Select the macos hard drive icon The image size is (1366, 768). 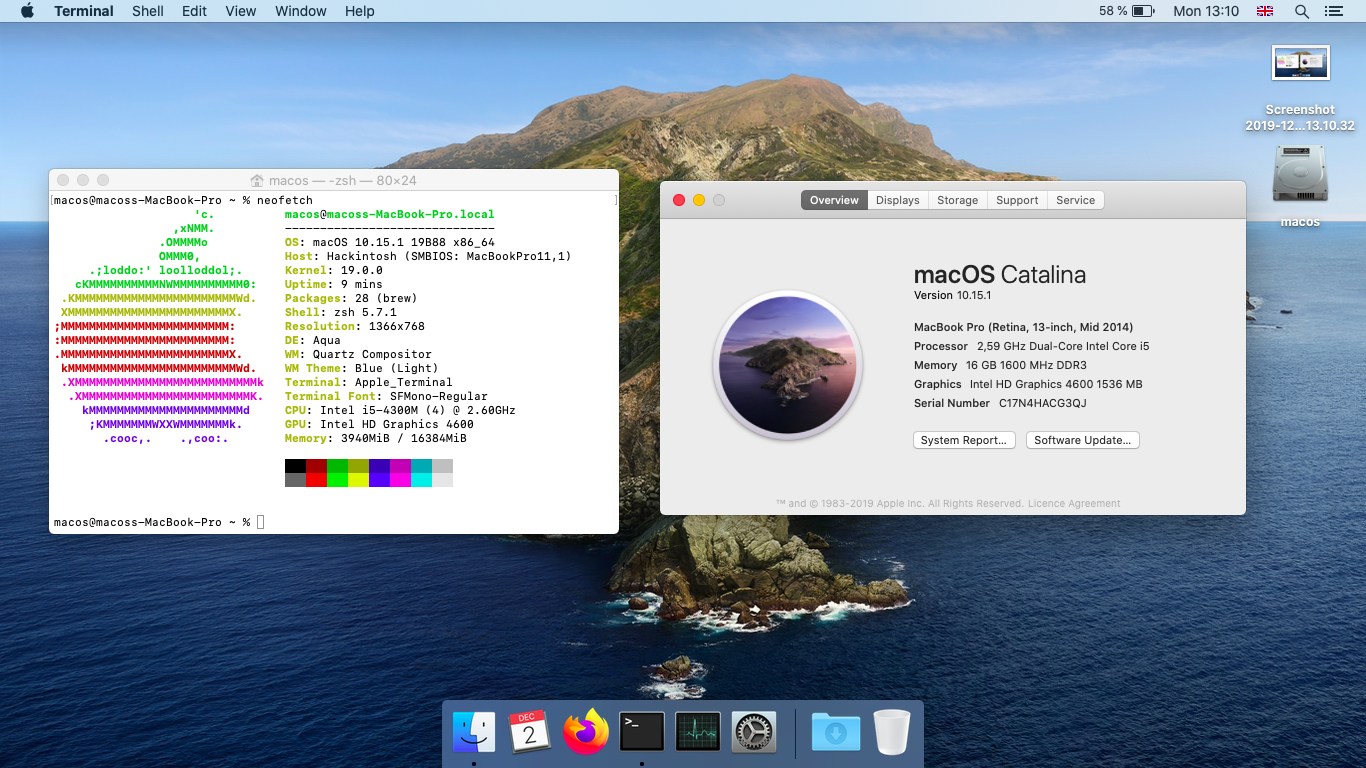(1300, 186)
